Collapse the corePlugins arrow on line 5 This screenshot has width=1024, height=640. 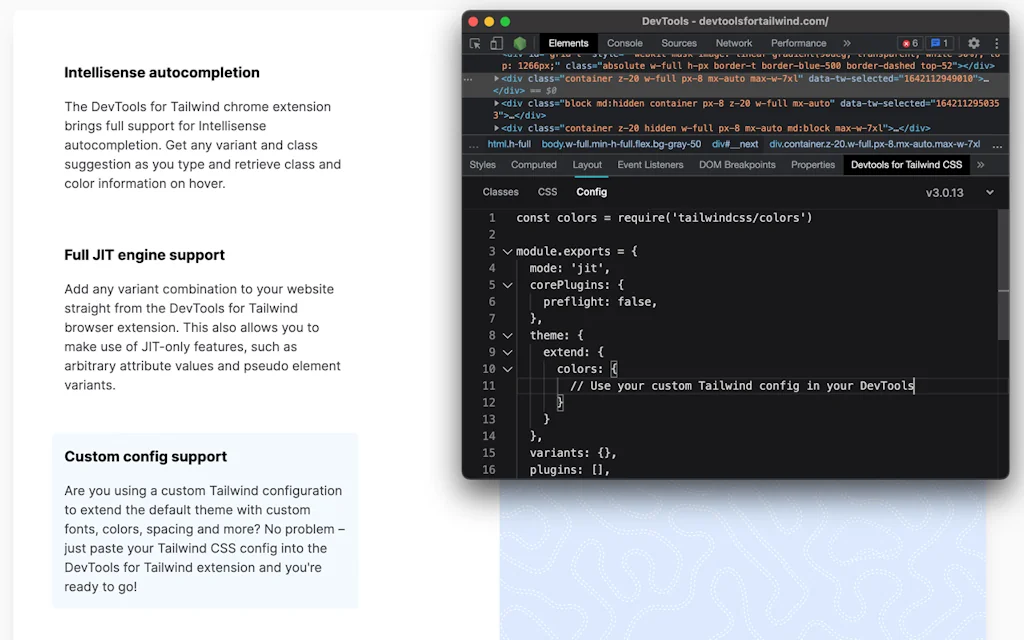[508, 285]
